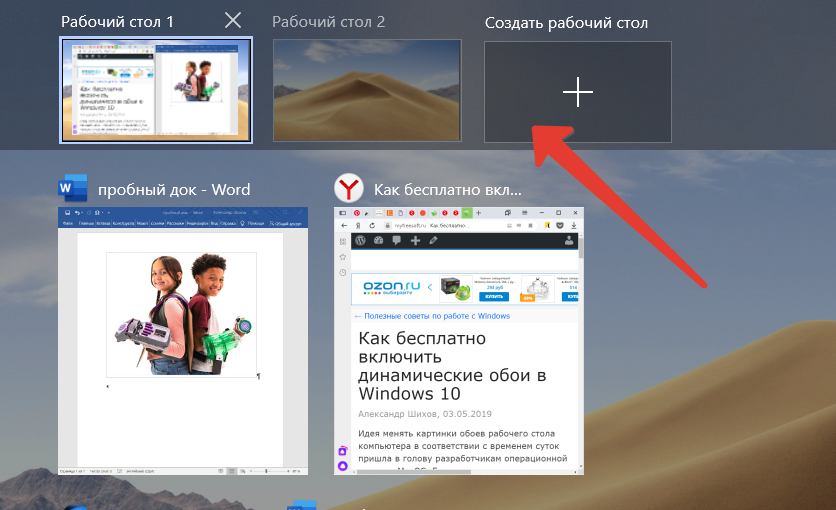Image resolution: width=836 pixels, height=510 pixels.
Task: Click the пробный док - Word window title
Action: [174, 190]
